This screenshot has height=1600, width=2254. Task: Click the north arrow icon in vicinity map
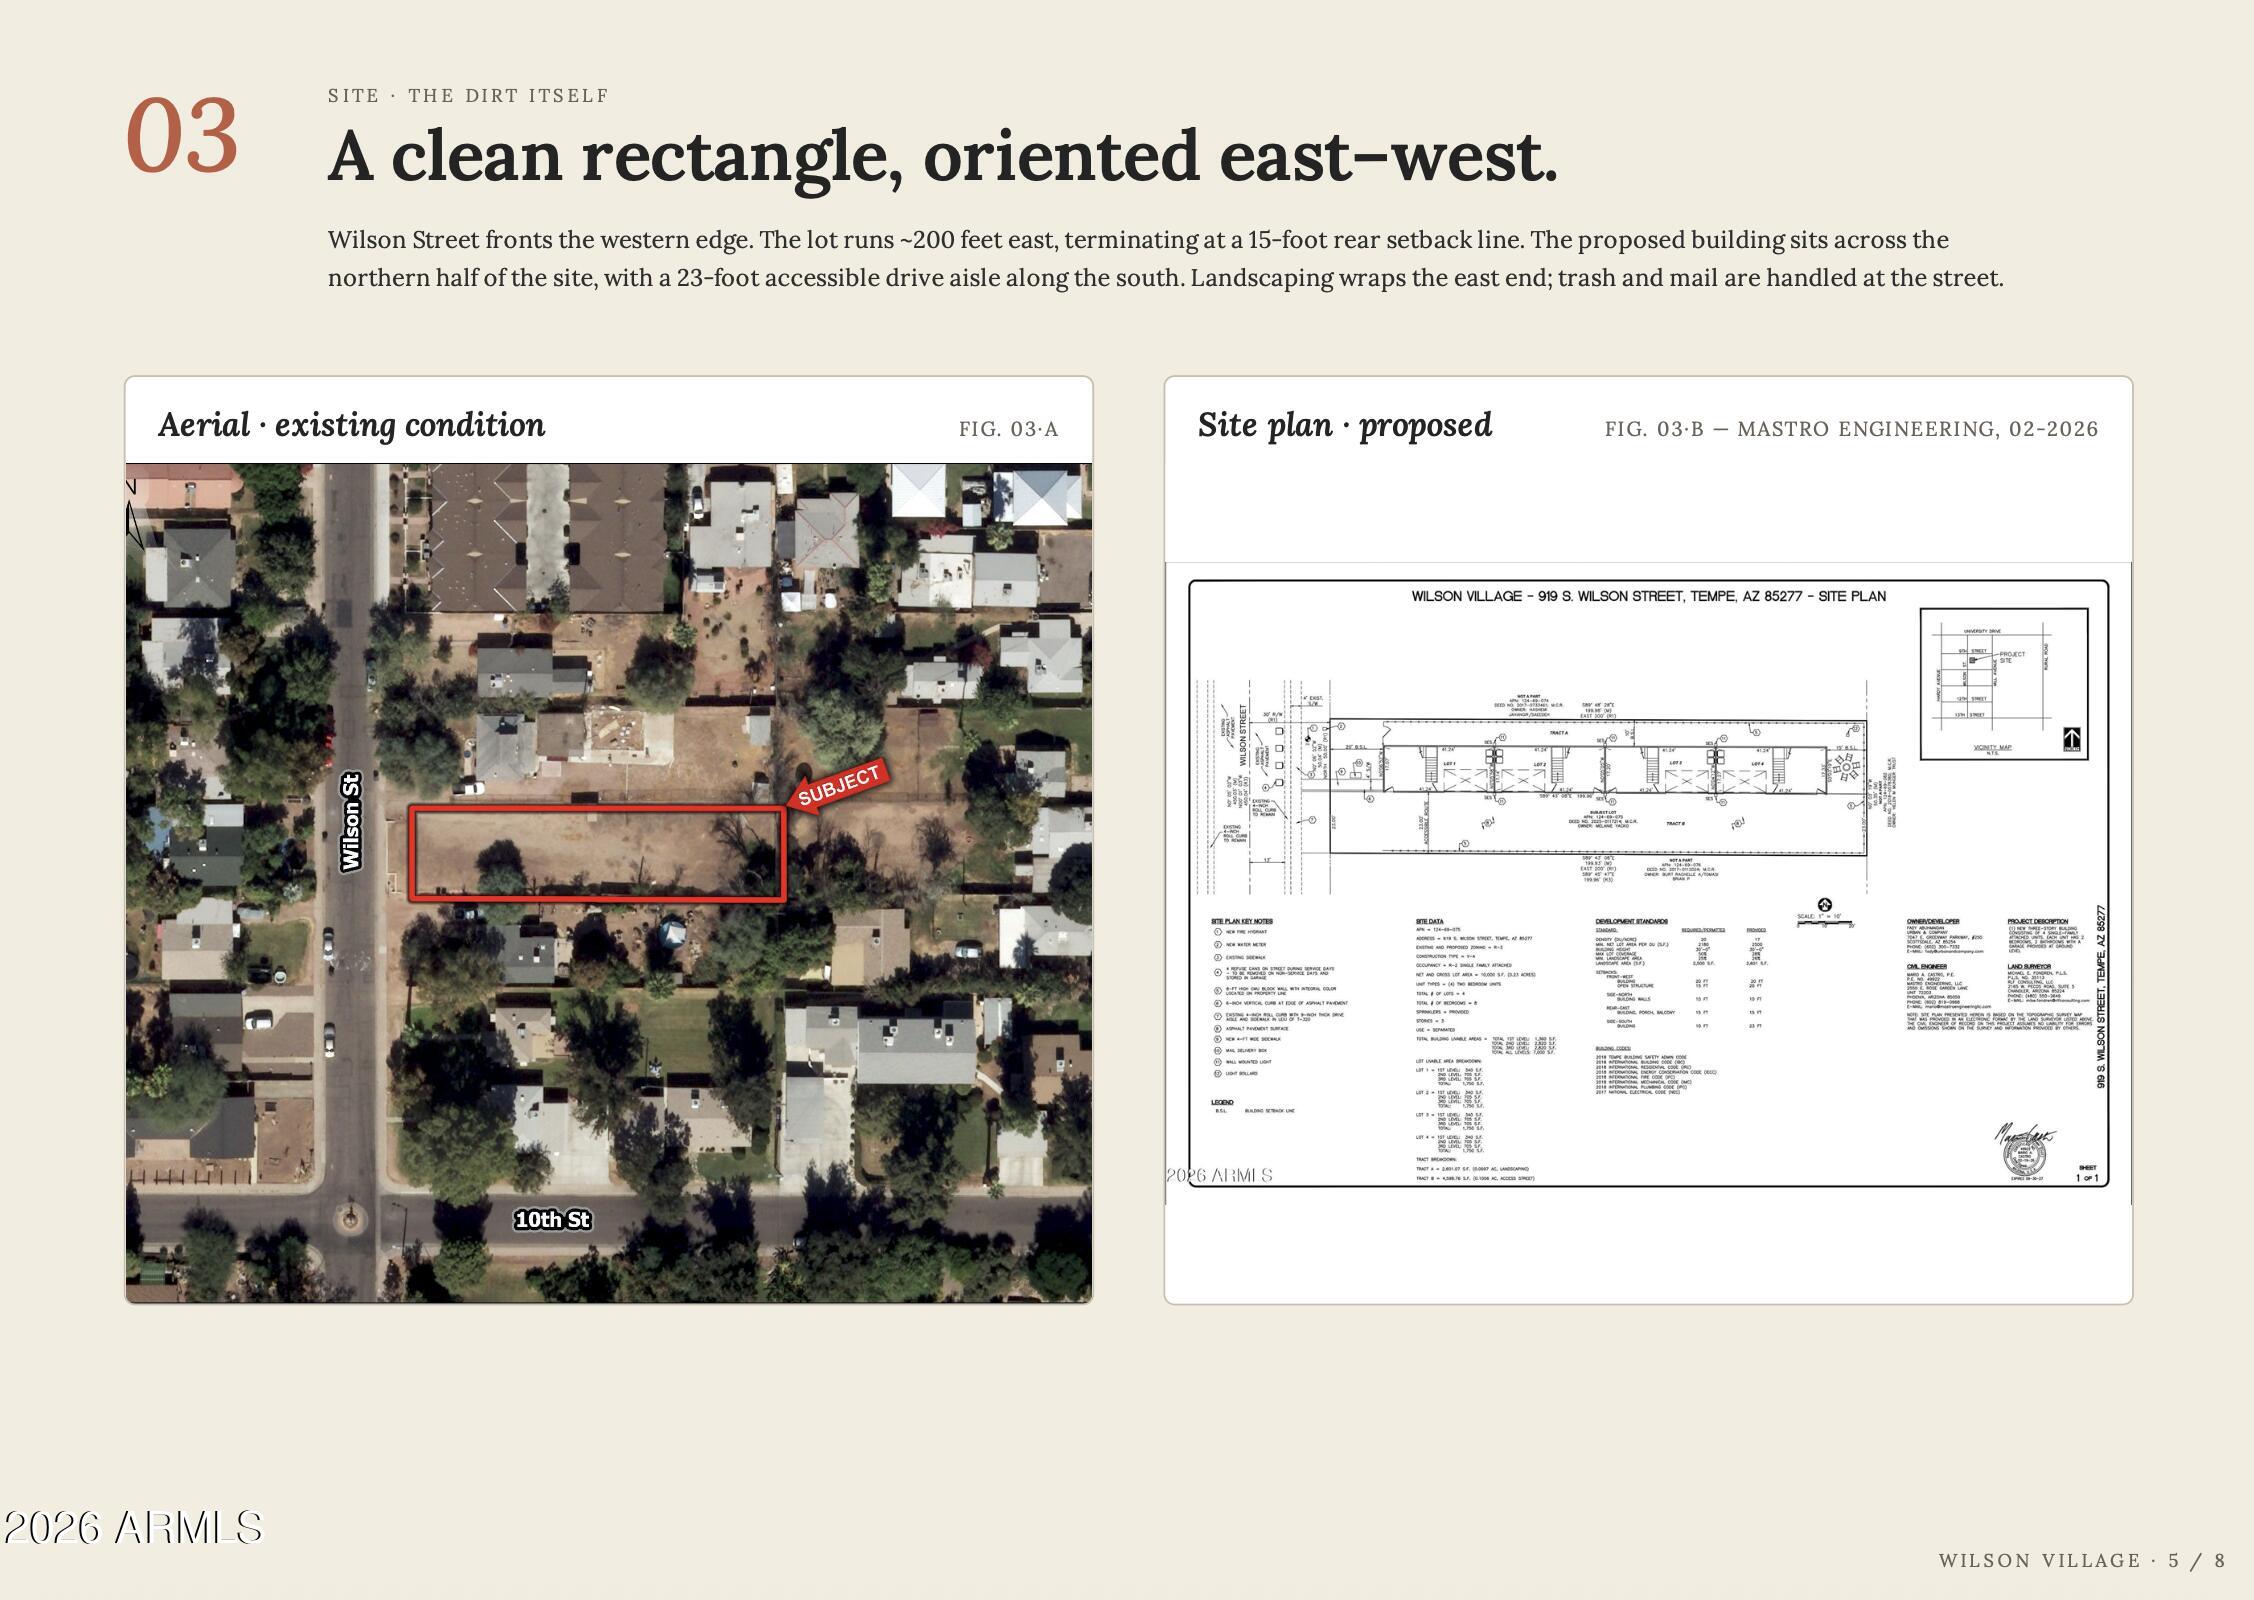(2072, 740)
